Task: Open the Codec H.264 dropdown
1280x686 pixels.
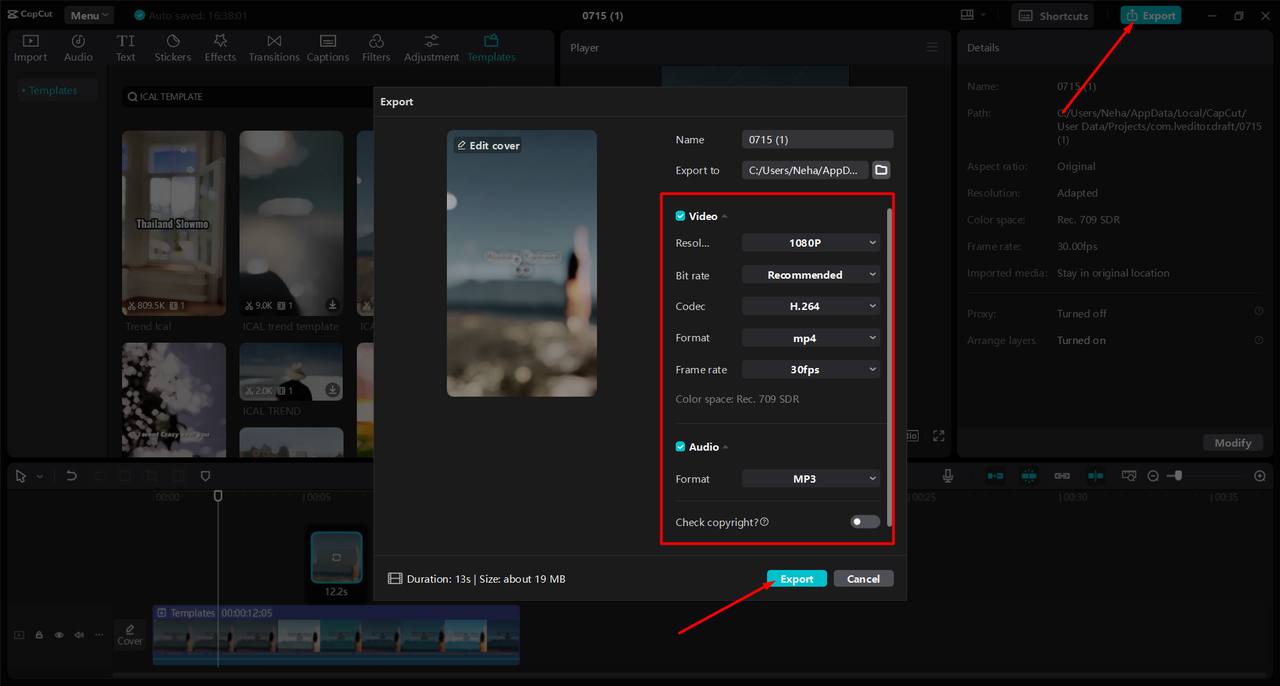Action: (811, 306)
